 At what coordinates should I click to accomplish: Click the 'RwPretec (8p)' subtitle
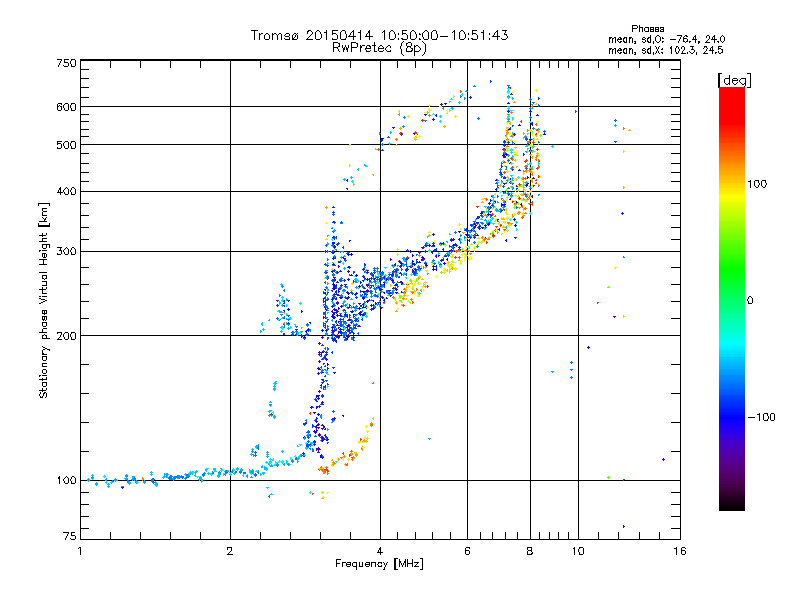(379, 48)
